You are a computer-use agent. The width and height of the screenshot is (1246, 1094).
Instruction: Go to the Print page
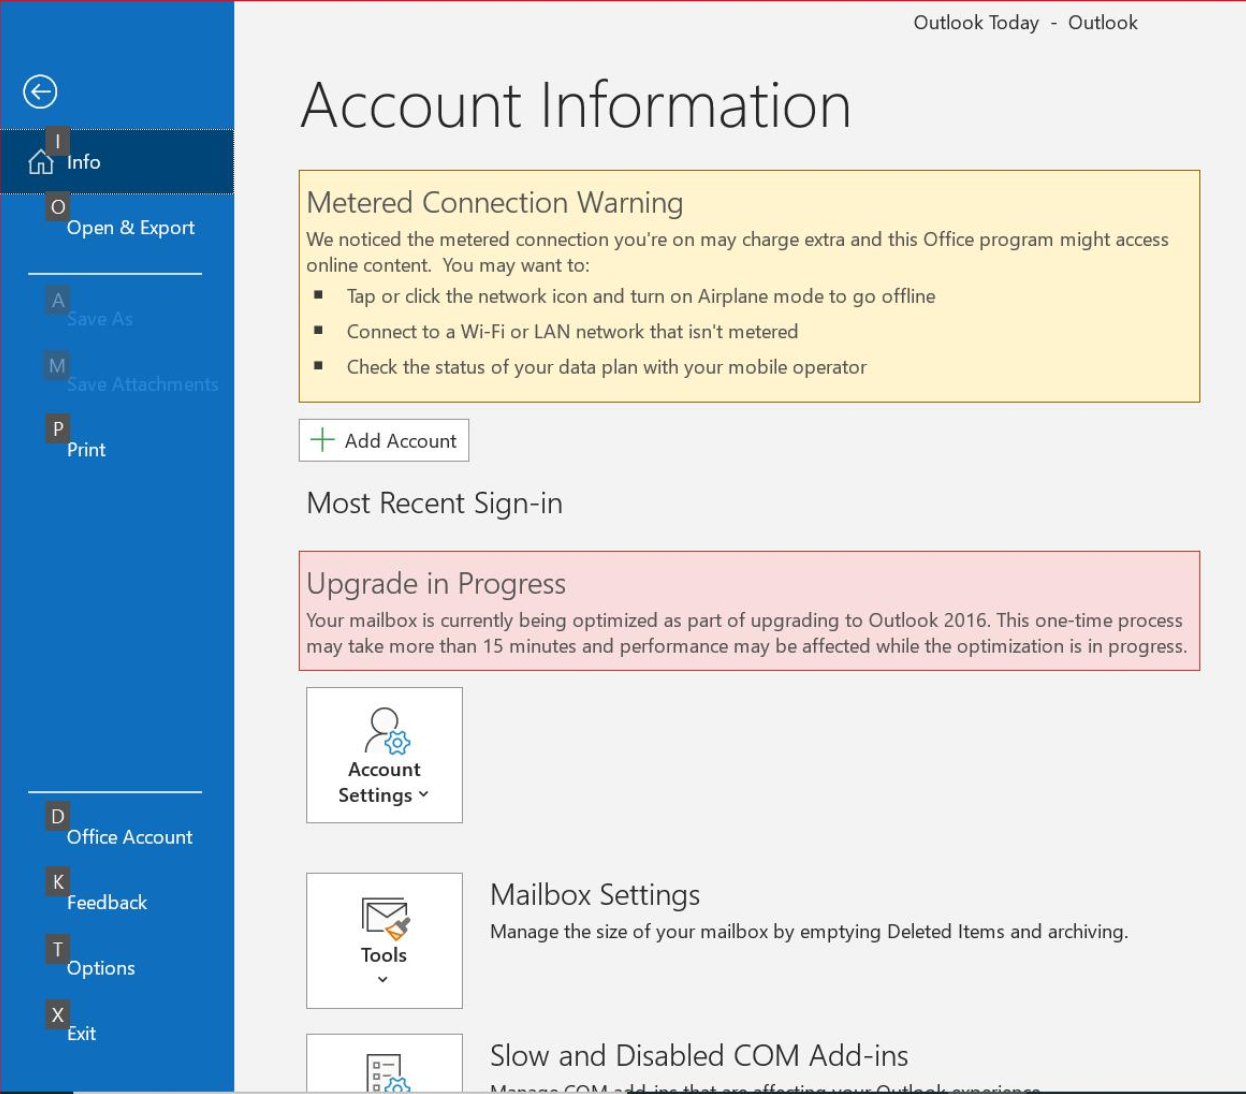pos(117,450)
